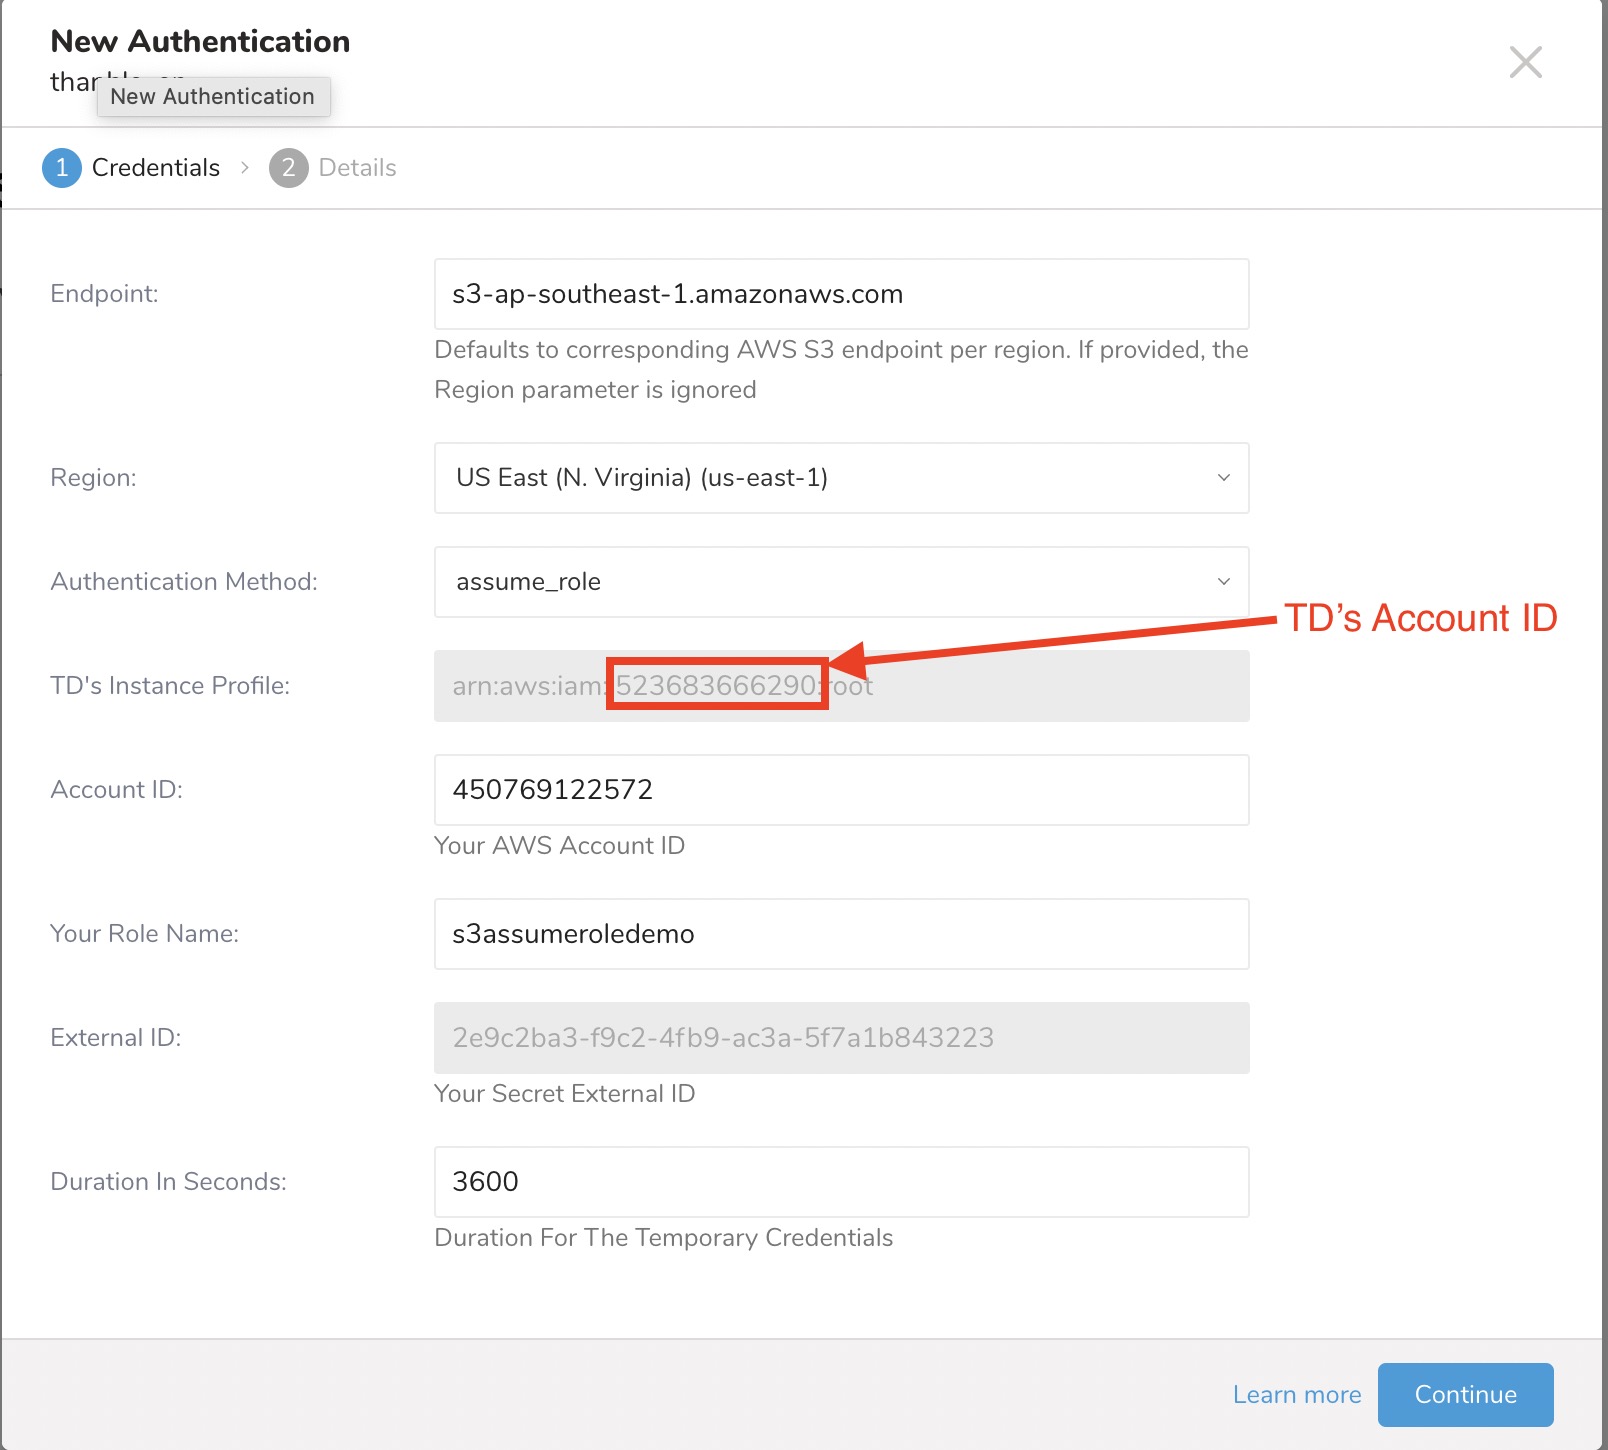
Task: Click the step 1 circle icon
Action: pyautogui.click(x=61, y=168)
